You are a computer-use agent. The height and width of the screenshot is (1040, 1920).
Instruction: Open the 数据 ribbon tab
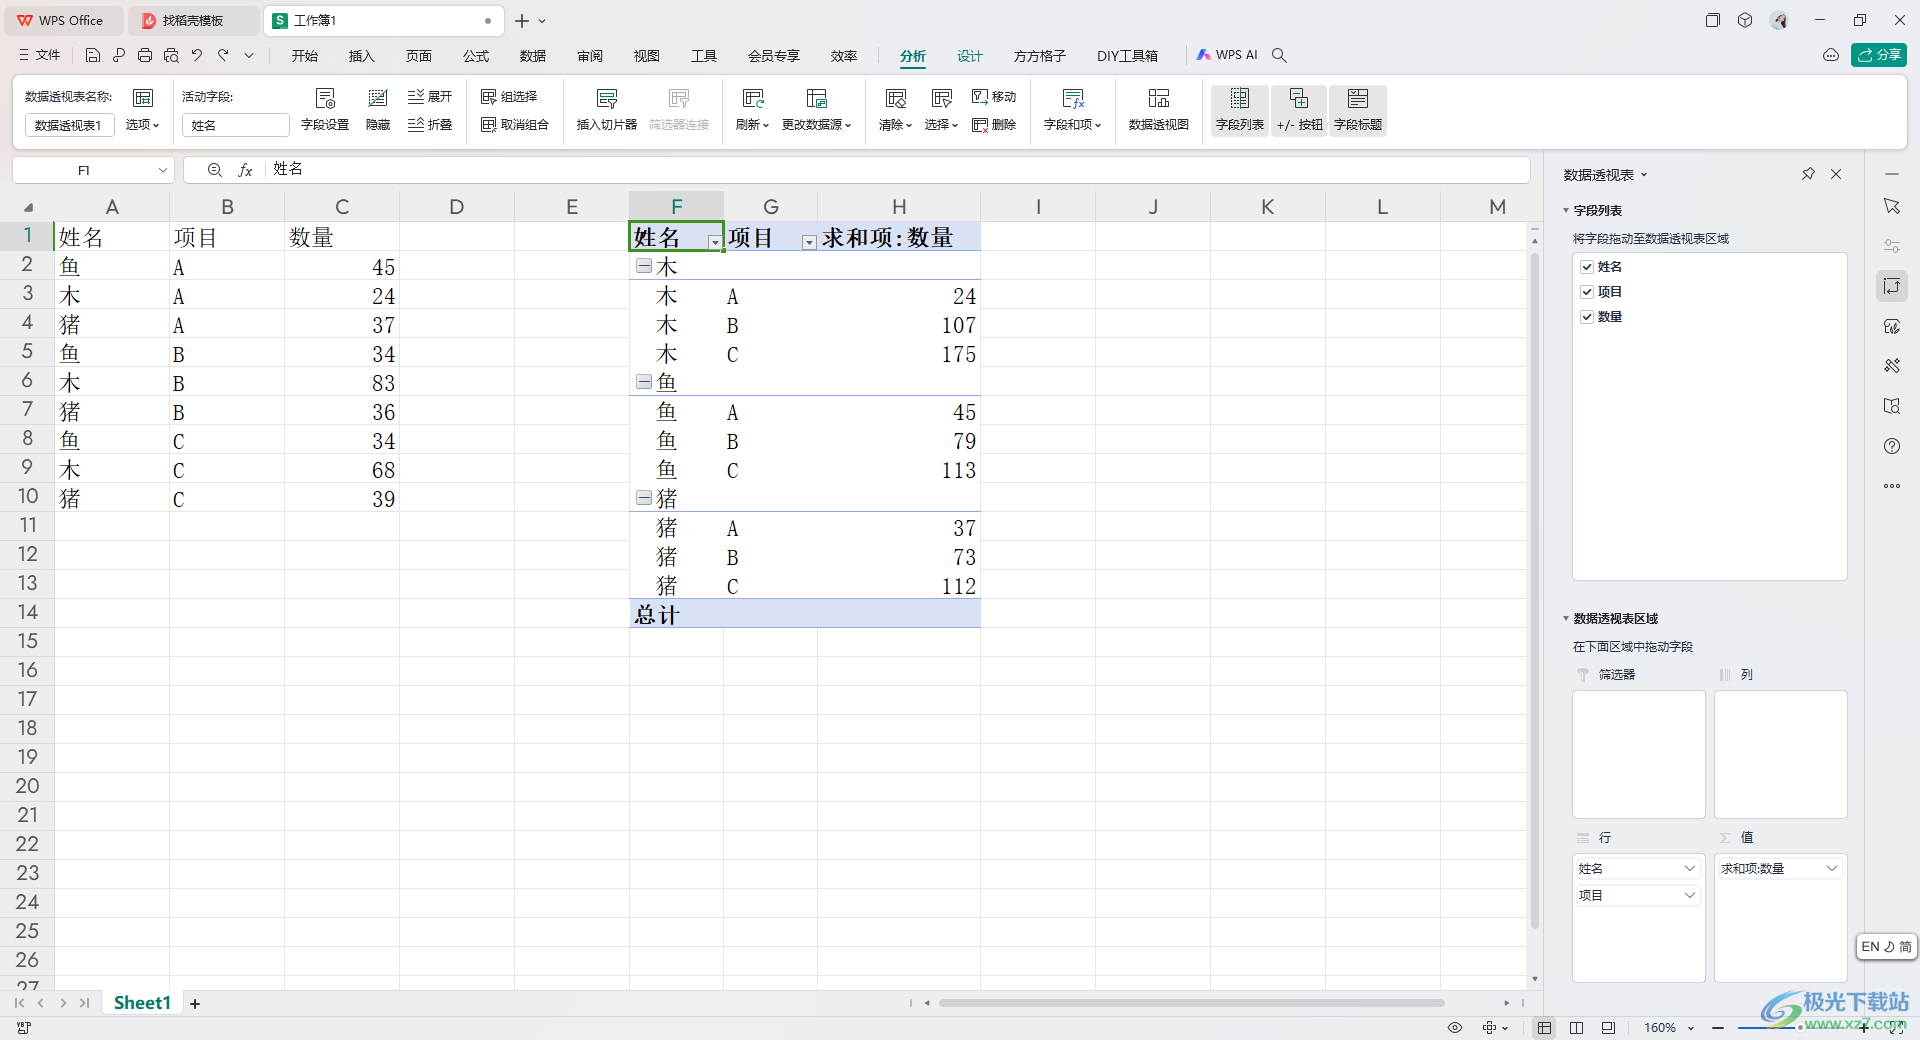[533, 56]
